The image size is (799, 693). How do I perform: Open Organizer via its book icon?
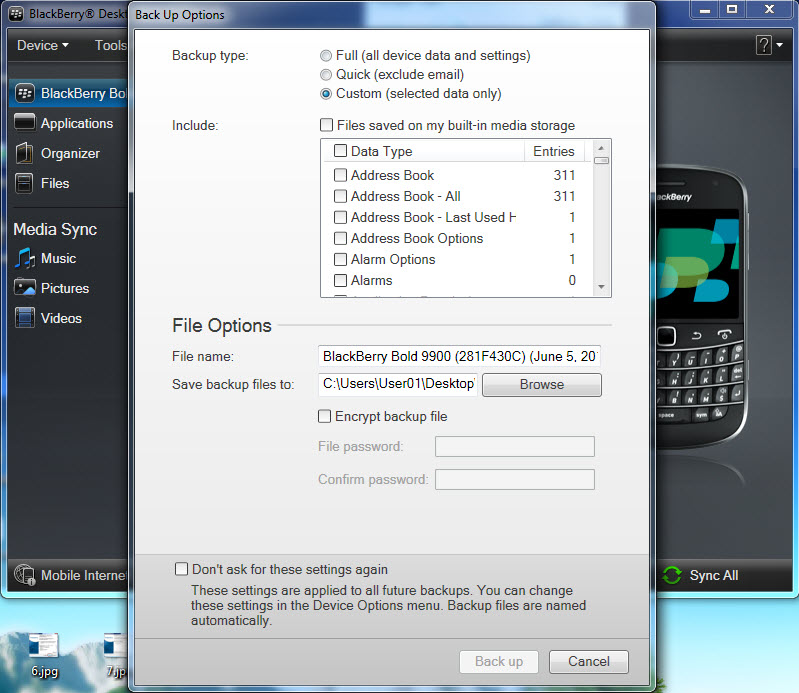(x=24, y=153)
